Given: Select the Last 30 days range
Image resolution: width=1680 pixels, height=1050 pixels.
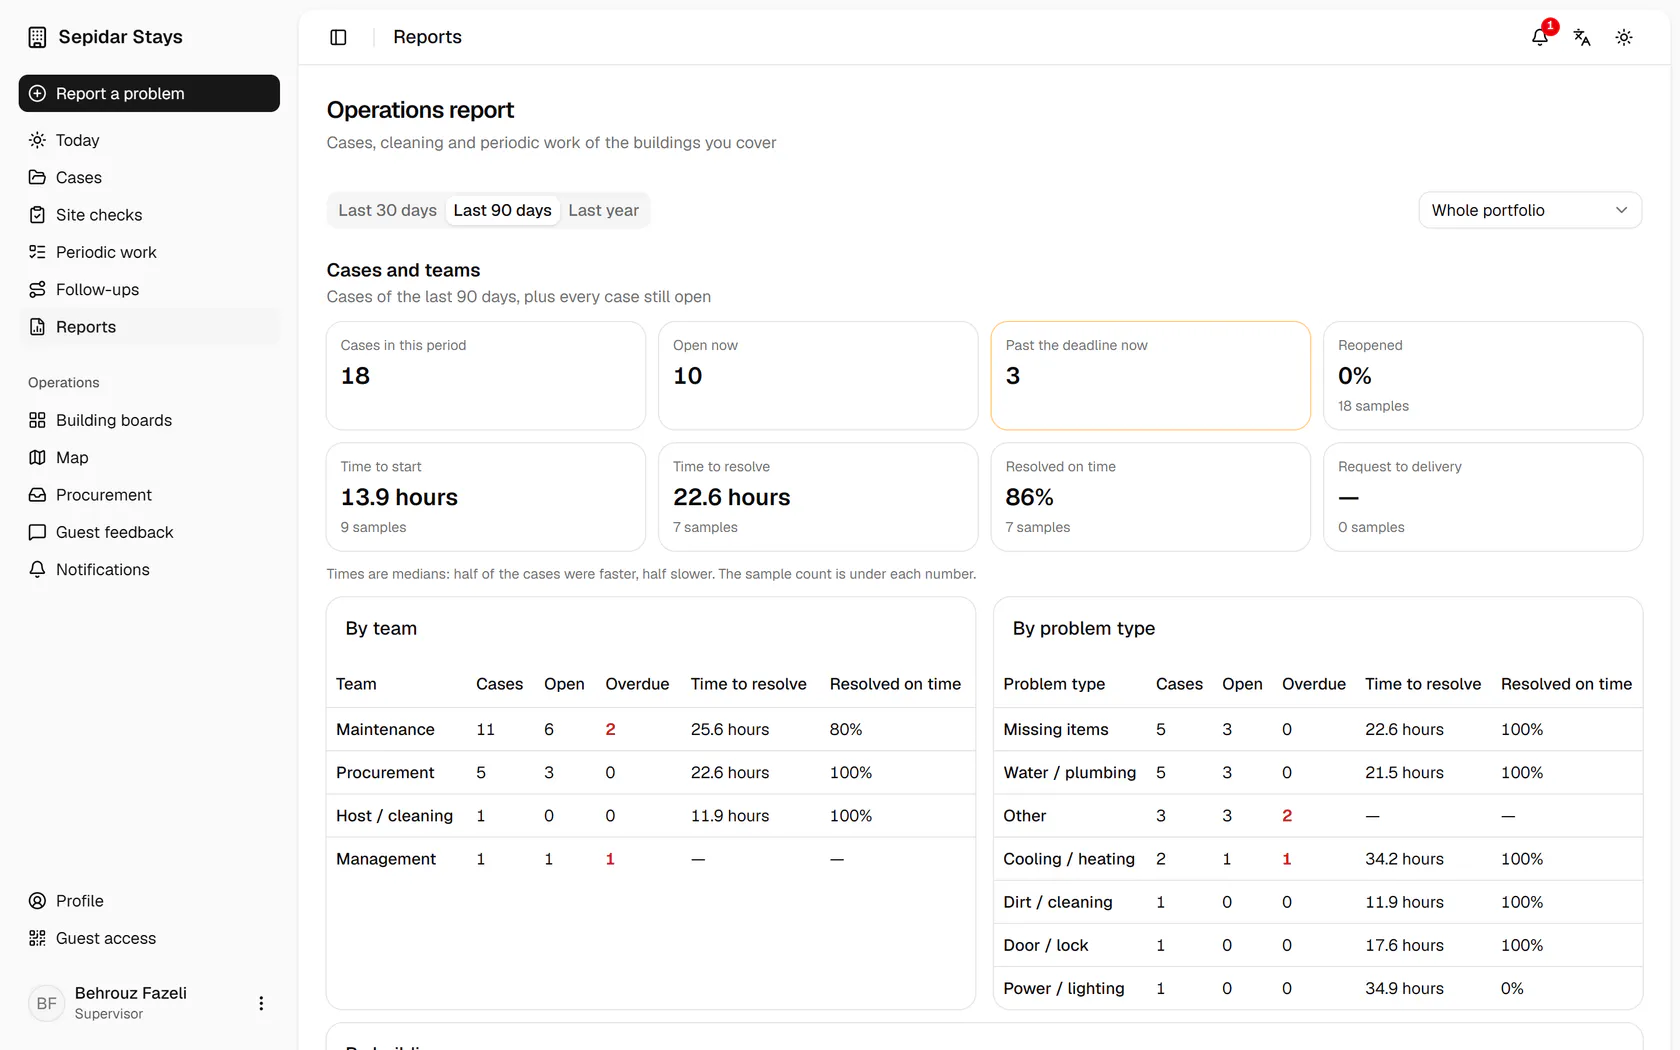Looking at the screenshot, I should tap(387, 210).
